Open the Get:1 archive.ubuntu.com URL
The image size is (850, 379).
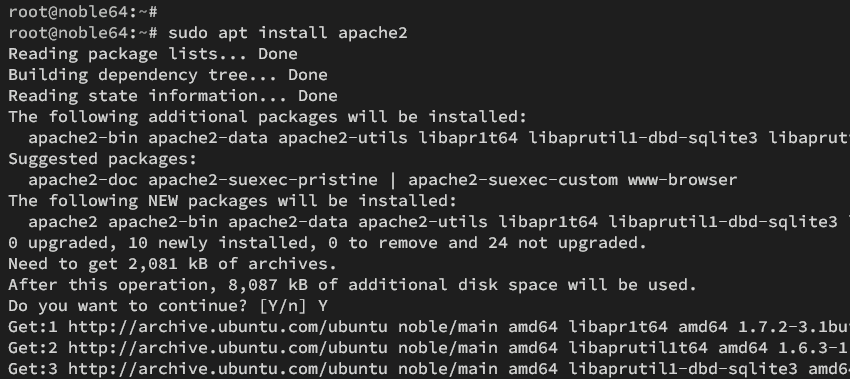coord(228,327)
